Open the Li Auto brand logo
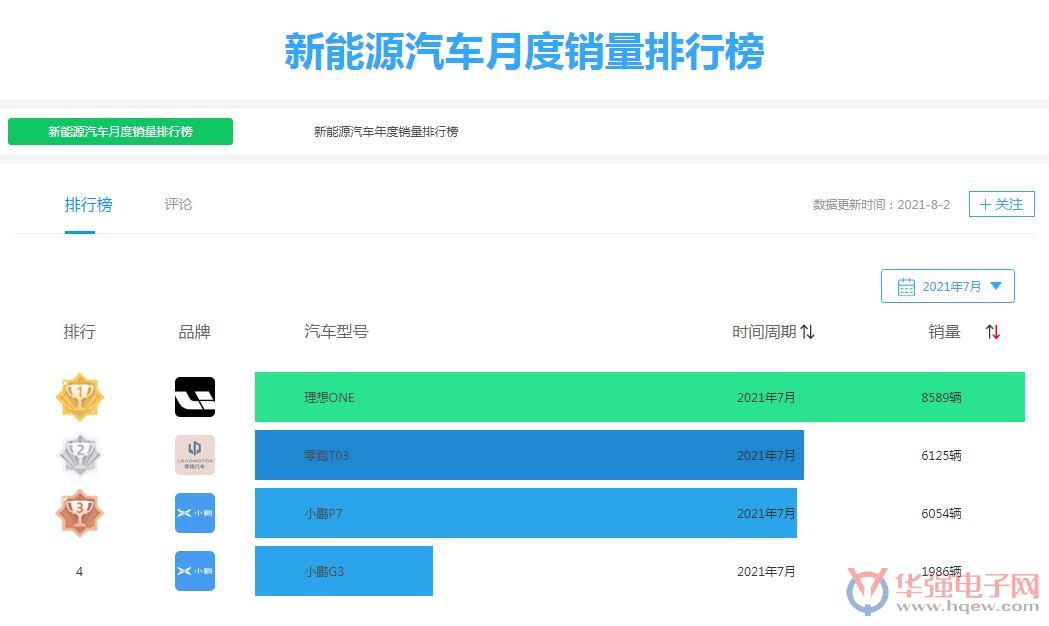Screen dimensions: 1049x626 click(195, 397)
